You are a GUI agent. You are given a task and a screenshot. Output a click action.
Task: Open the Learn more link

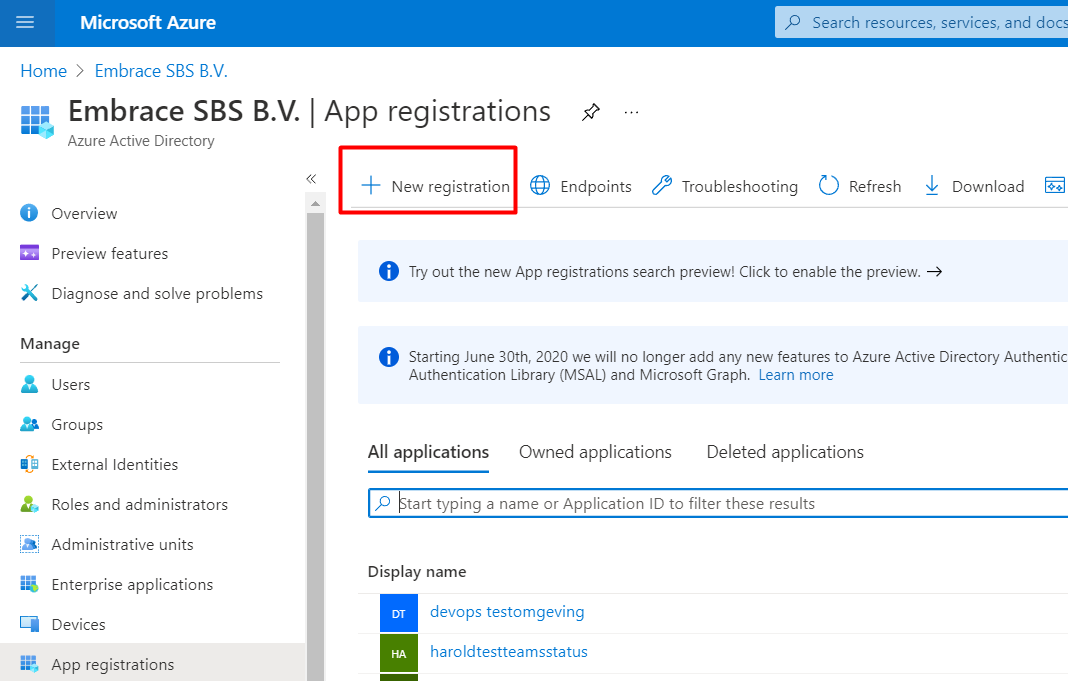(796, 375)
